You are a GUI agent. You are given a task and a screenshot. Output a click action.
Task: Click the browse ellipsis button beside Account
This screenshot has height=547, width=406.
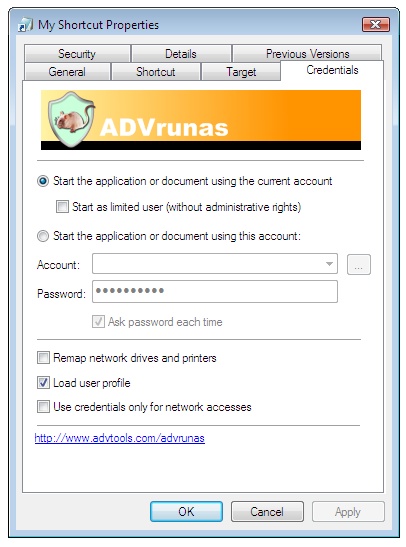pyautogui.click(x=359, y=264)
